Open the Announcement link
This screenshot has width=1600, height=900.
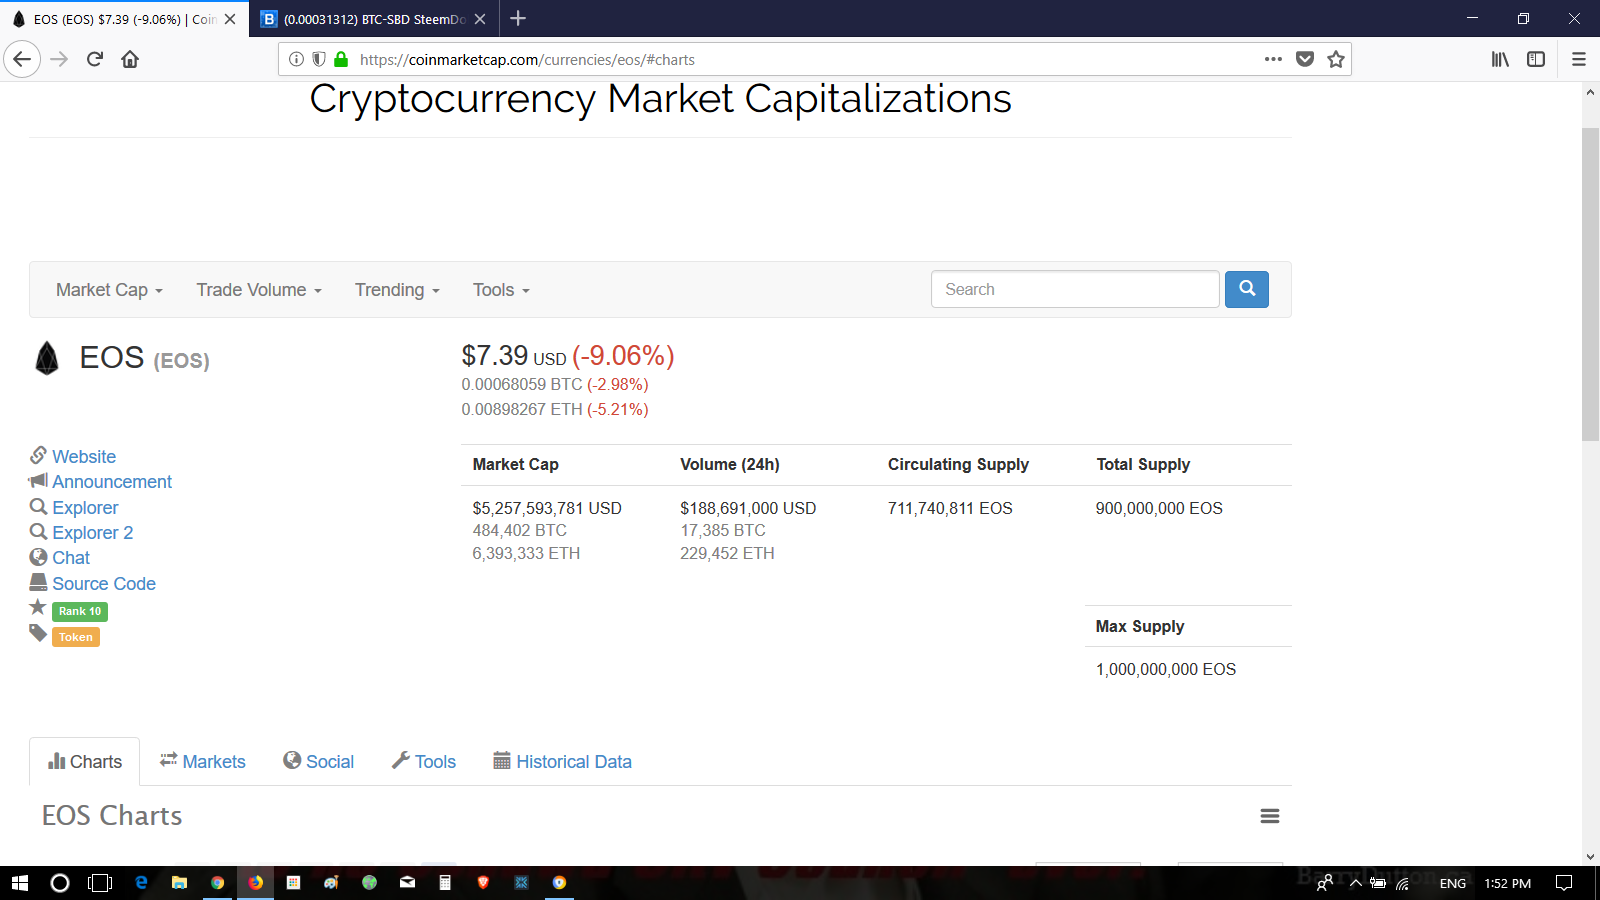112,482
